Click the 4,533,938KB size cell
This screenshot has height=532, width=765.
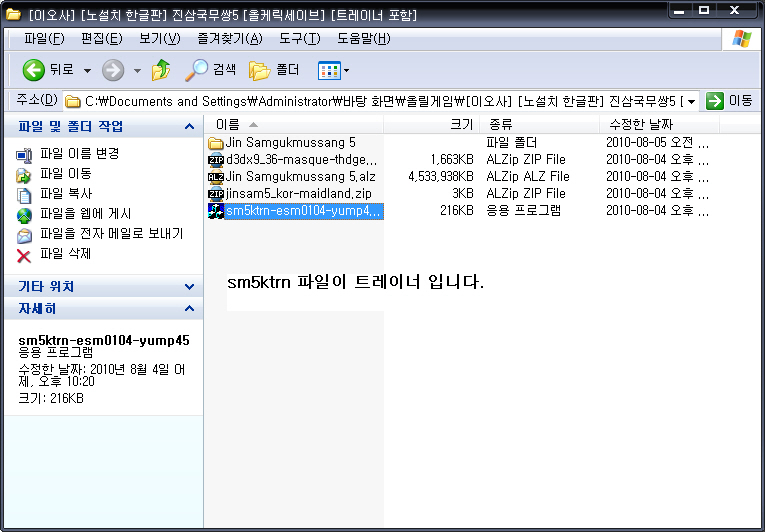coord(441,176)
